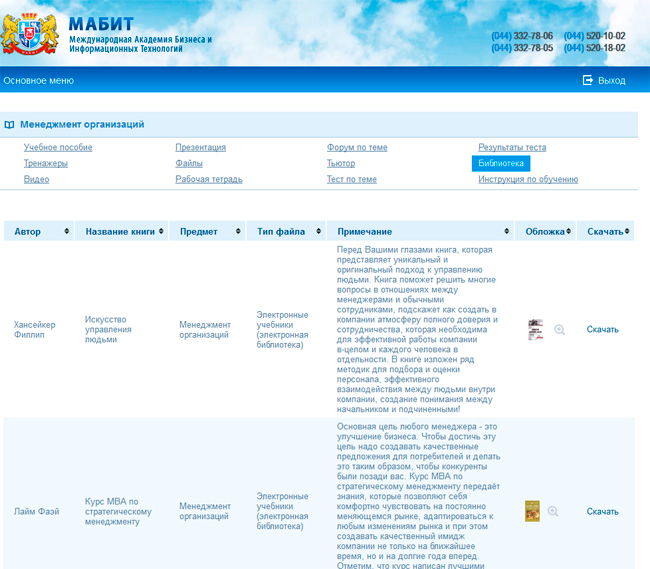Sort table by Автор column

point(38,231)
